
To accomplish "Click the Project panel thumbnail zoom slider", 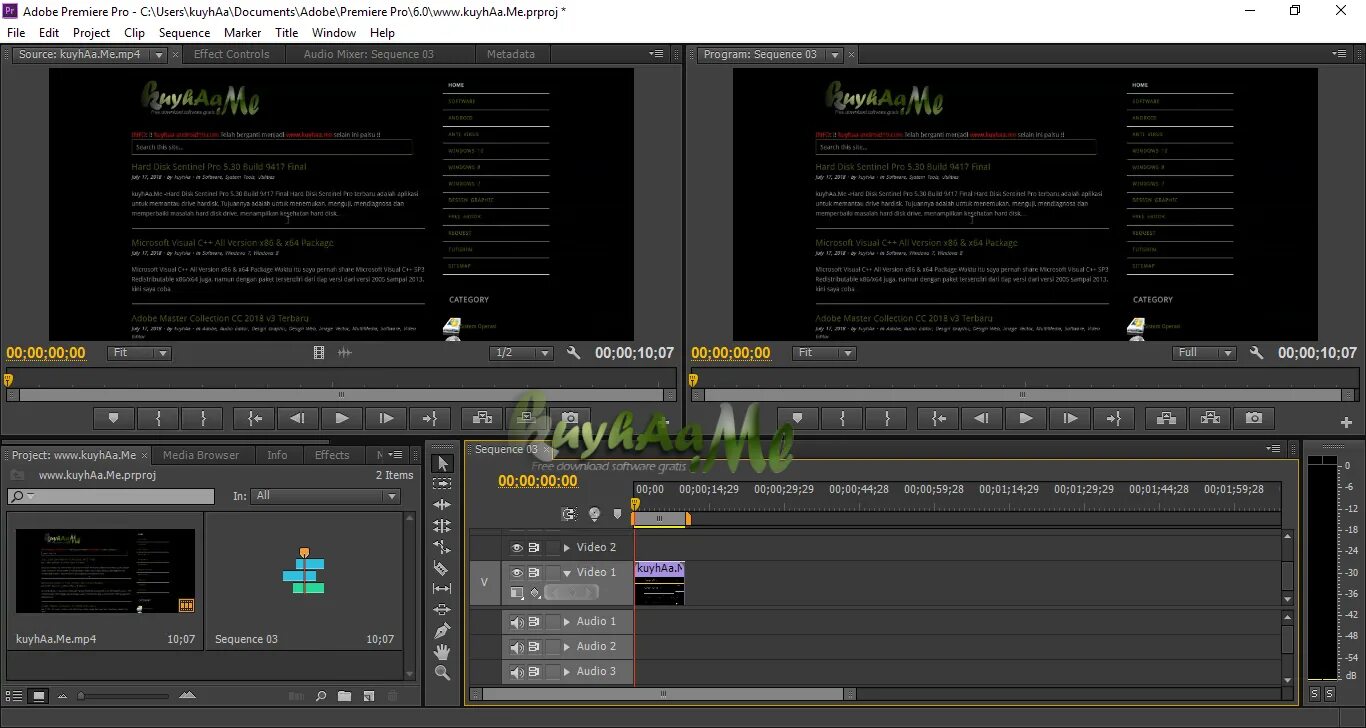I will 123,696.
